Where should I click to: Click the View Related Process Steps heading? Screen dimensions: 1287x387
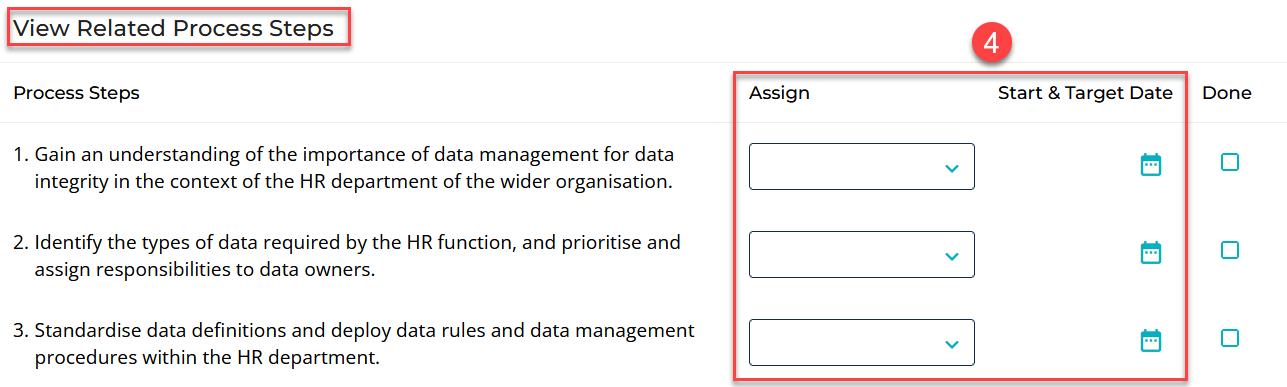pyautogui.click(x=174, y=29)
